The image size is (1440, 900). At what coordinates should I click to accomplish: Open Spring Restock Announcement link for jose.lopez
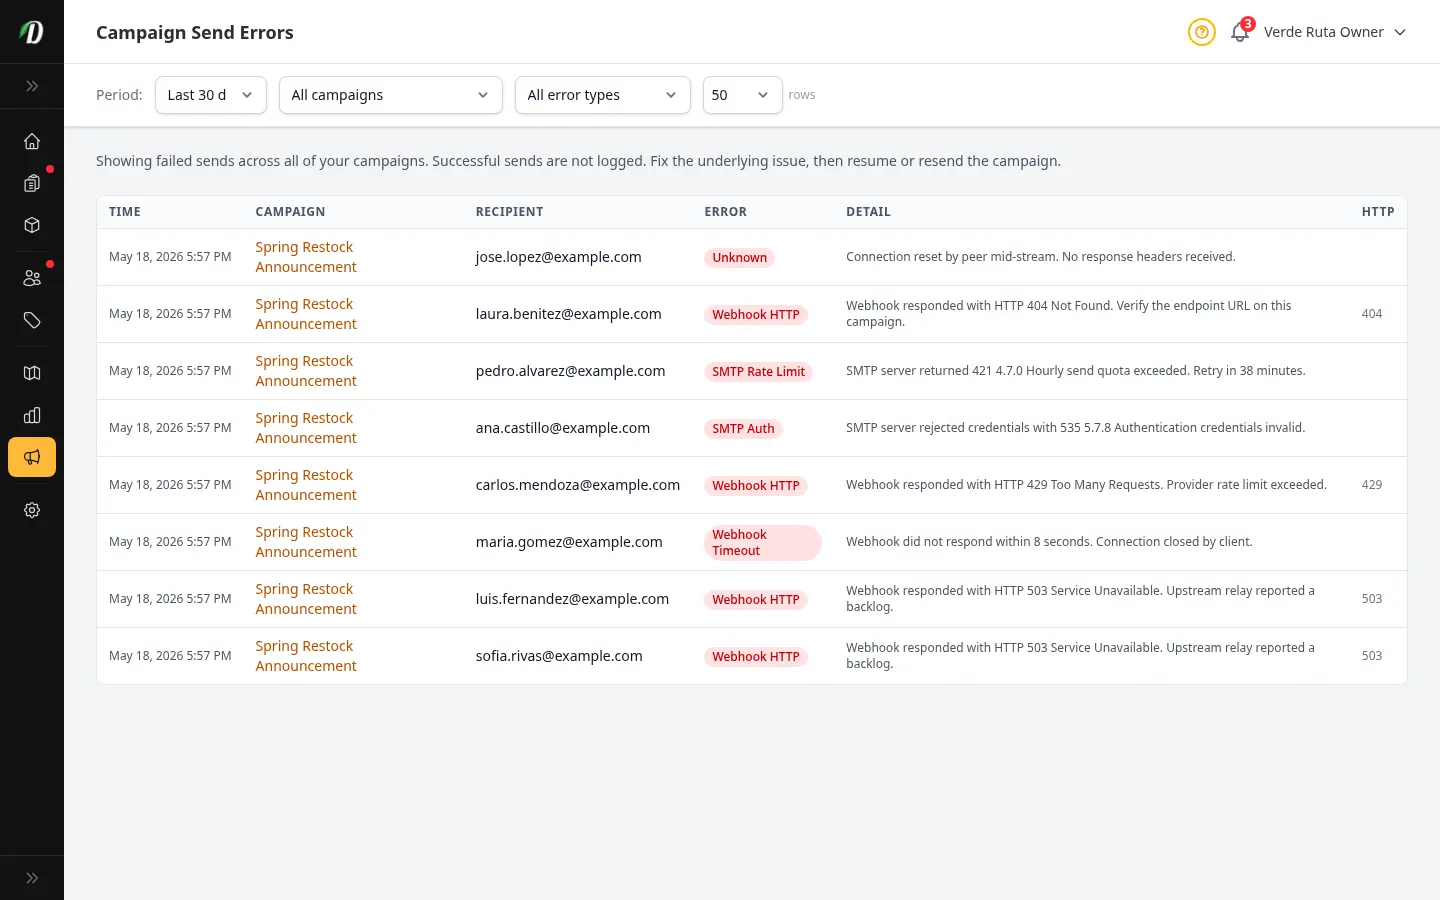tap(306, 257)
